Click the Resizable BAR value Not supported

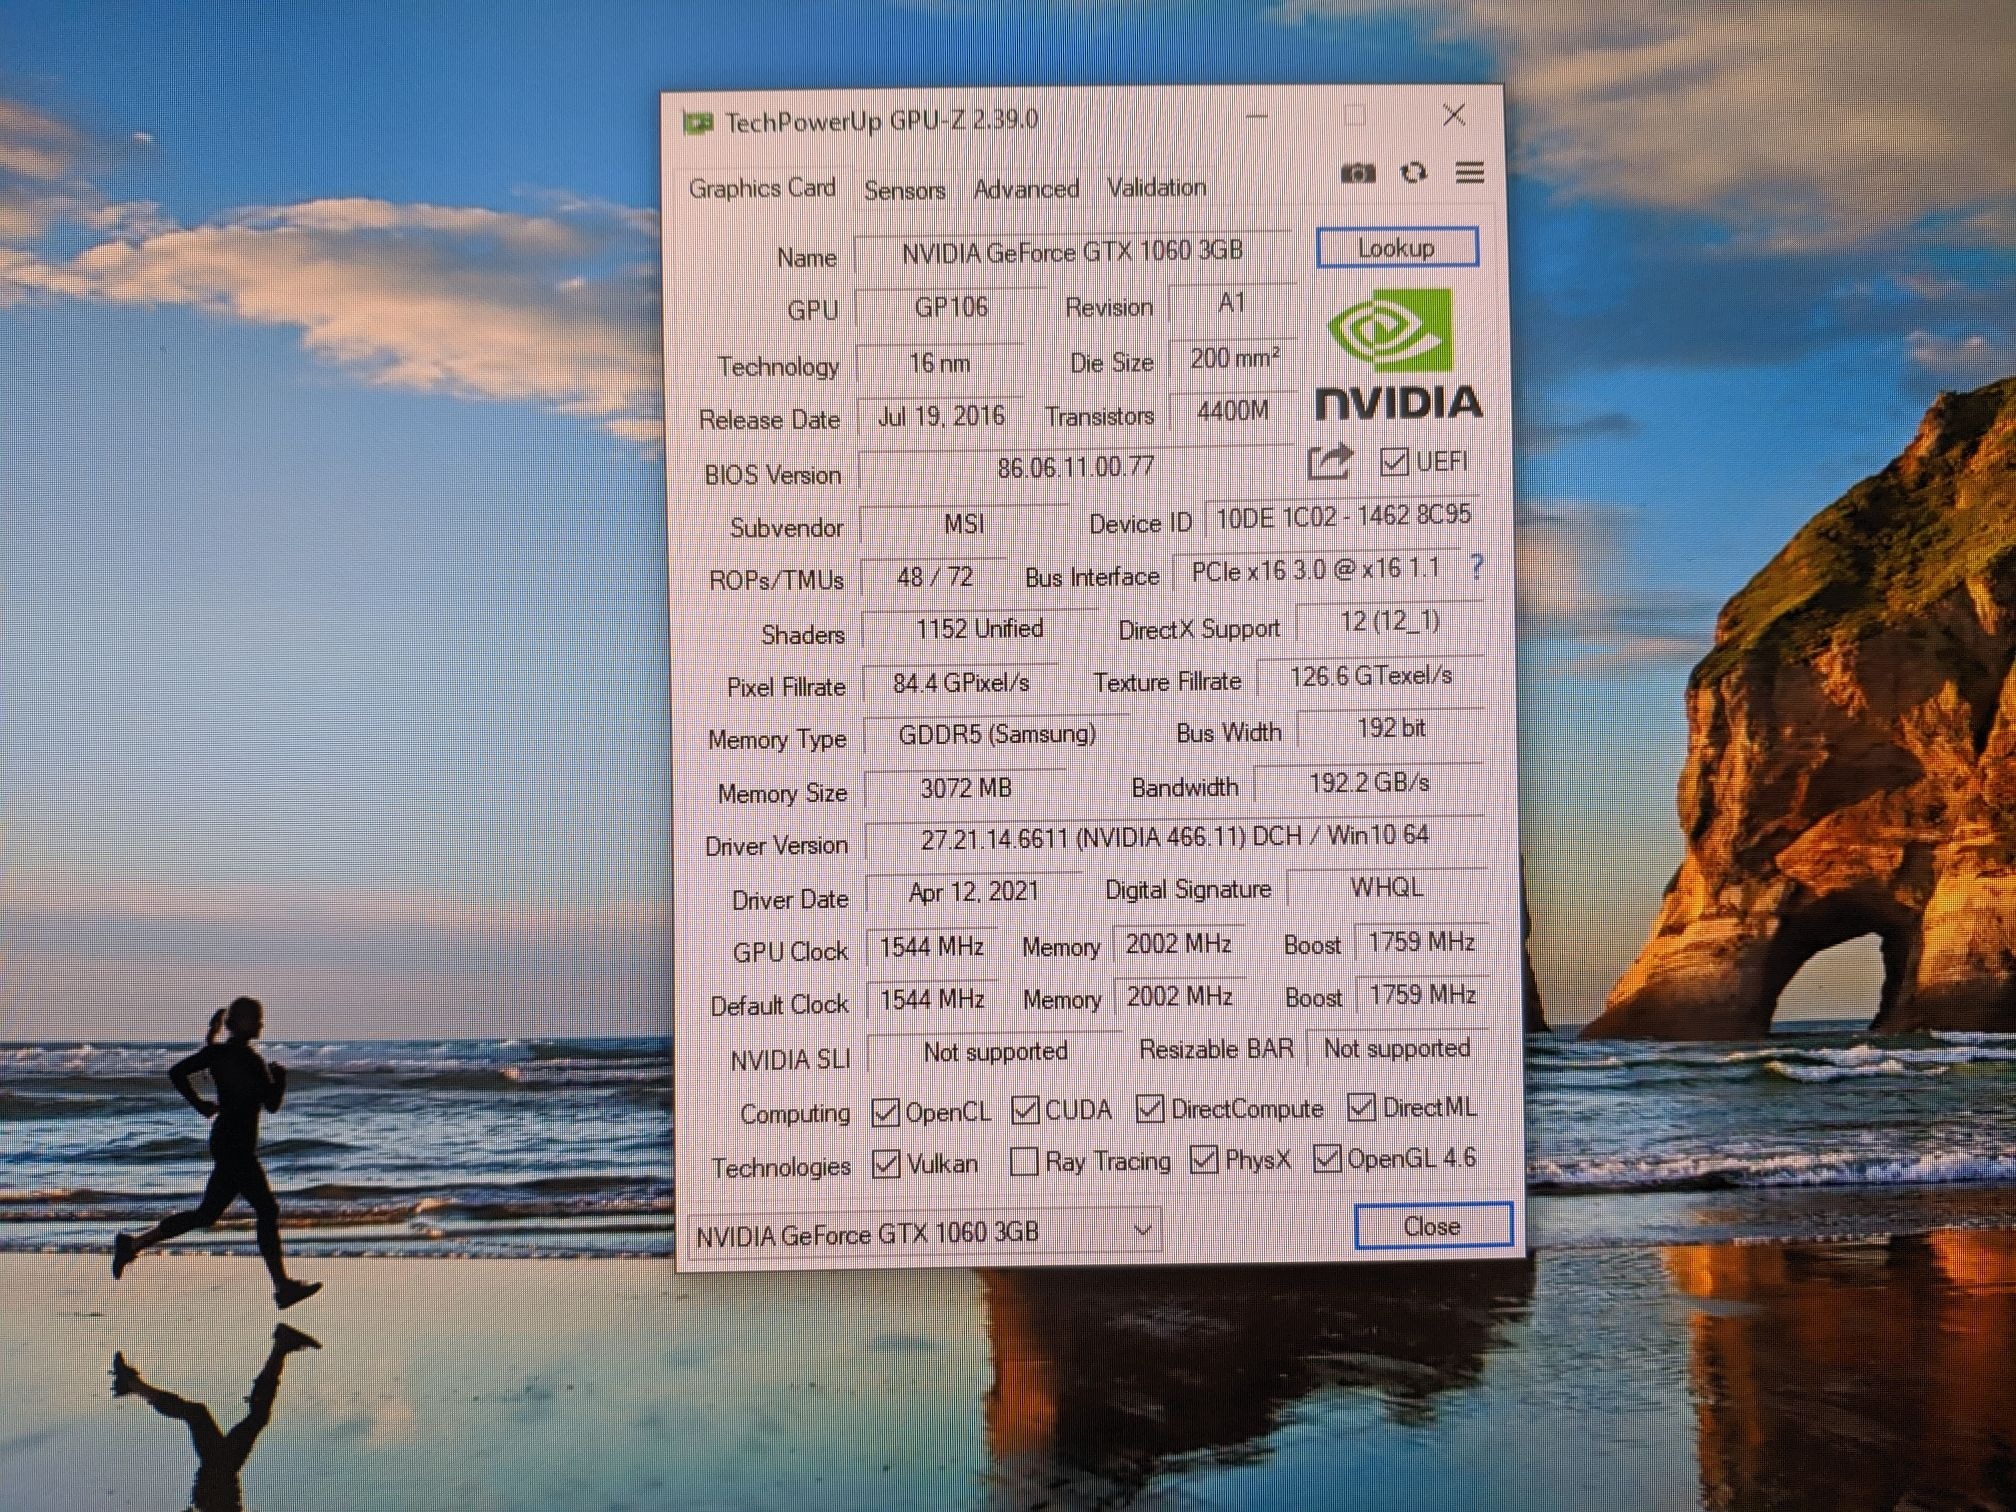pyautogui.click(x=1397, y=1048)
